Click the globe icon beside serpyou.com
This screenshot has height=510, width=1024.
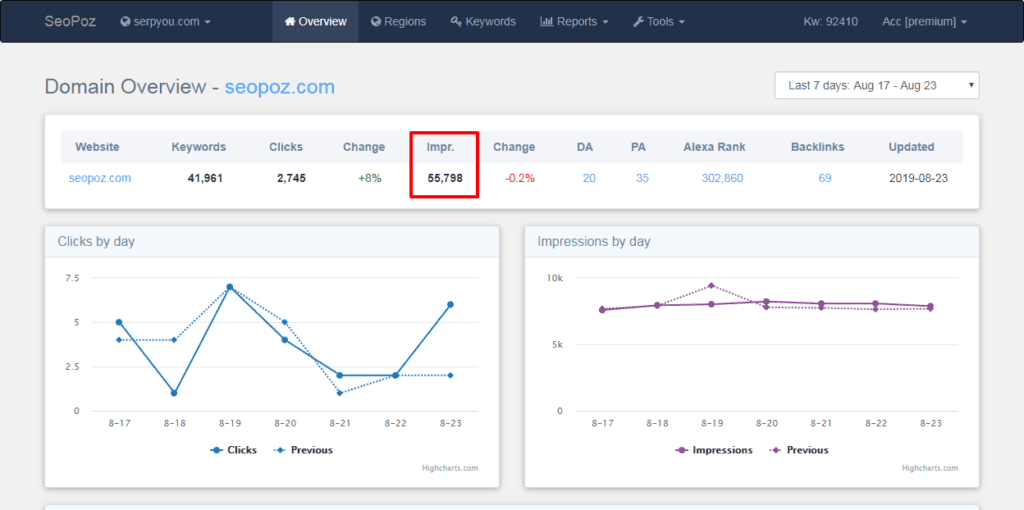pyautogui.click(x=125, y=22)
